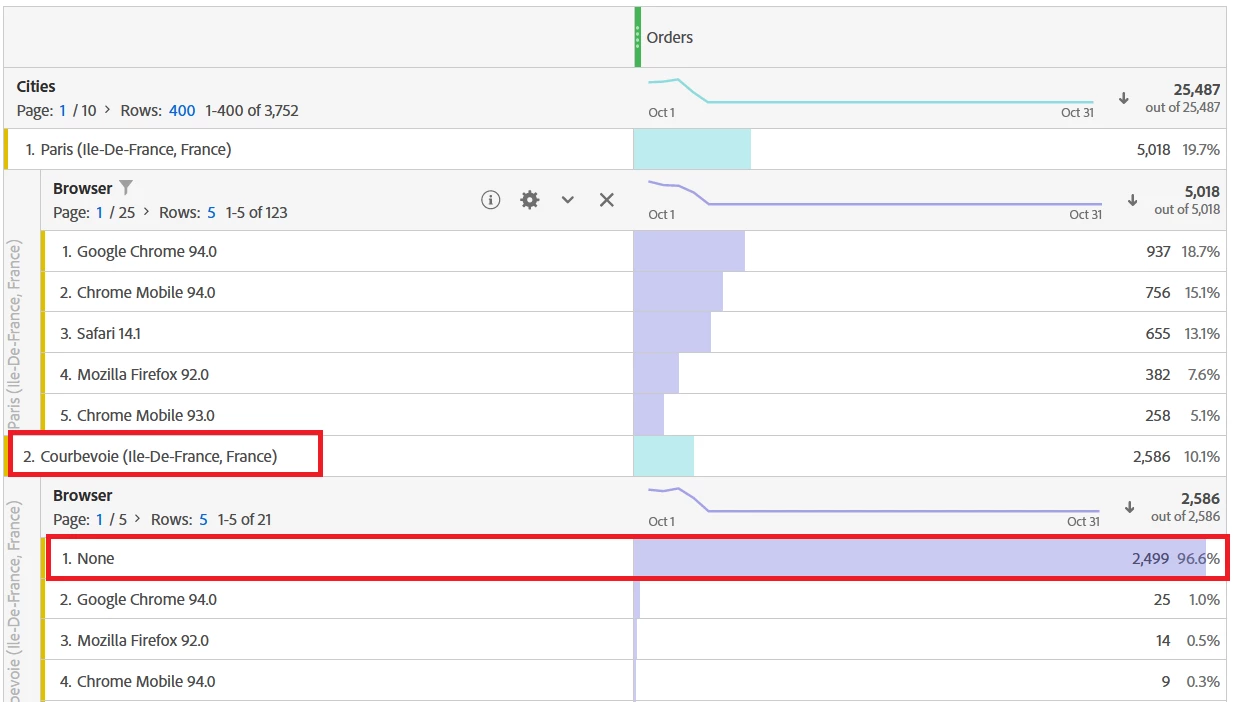1234x702 pixels.
Task: Select Chrome Mobile 93.0 row
Action: 634,415
